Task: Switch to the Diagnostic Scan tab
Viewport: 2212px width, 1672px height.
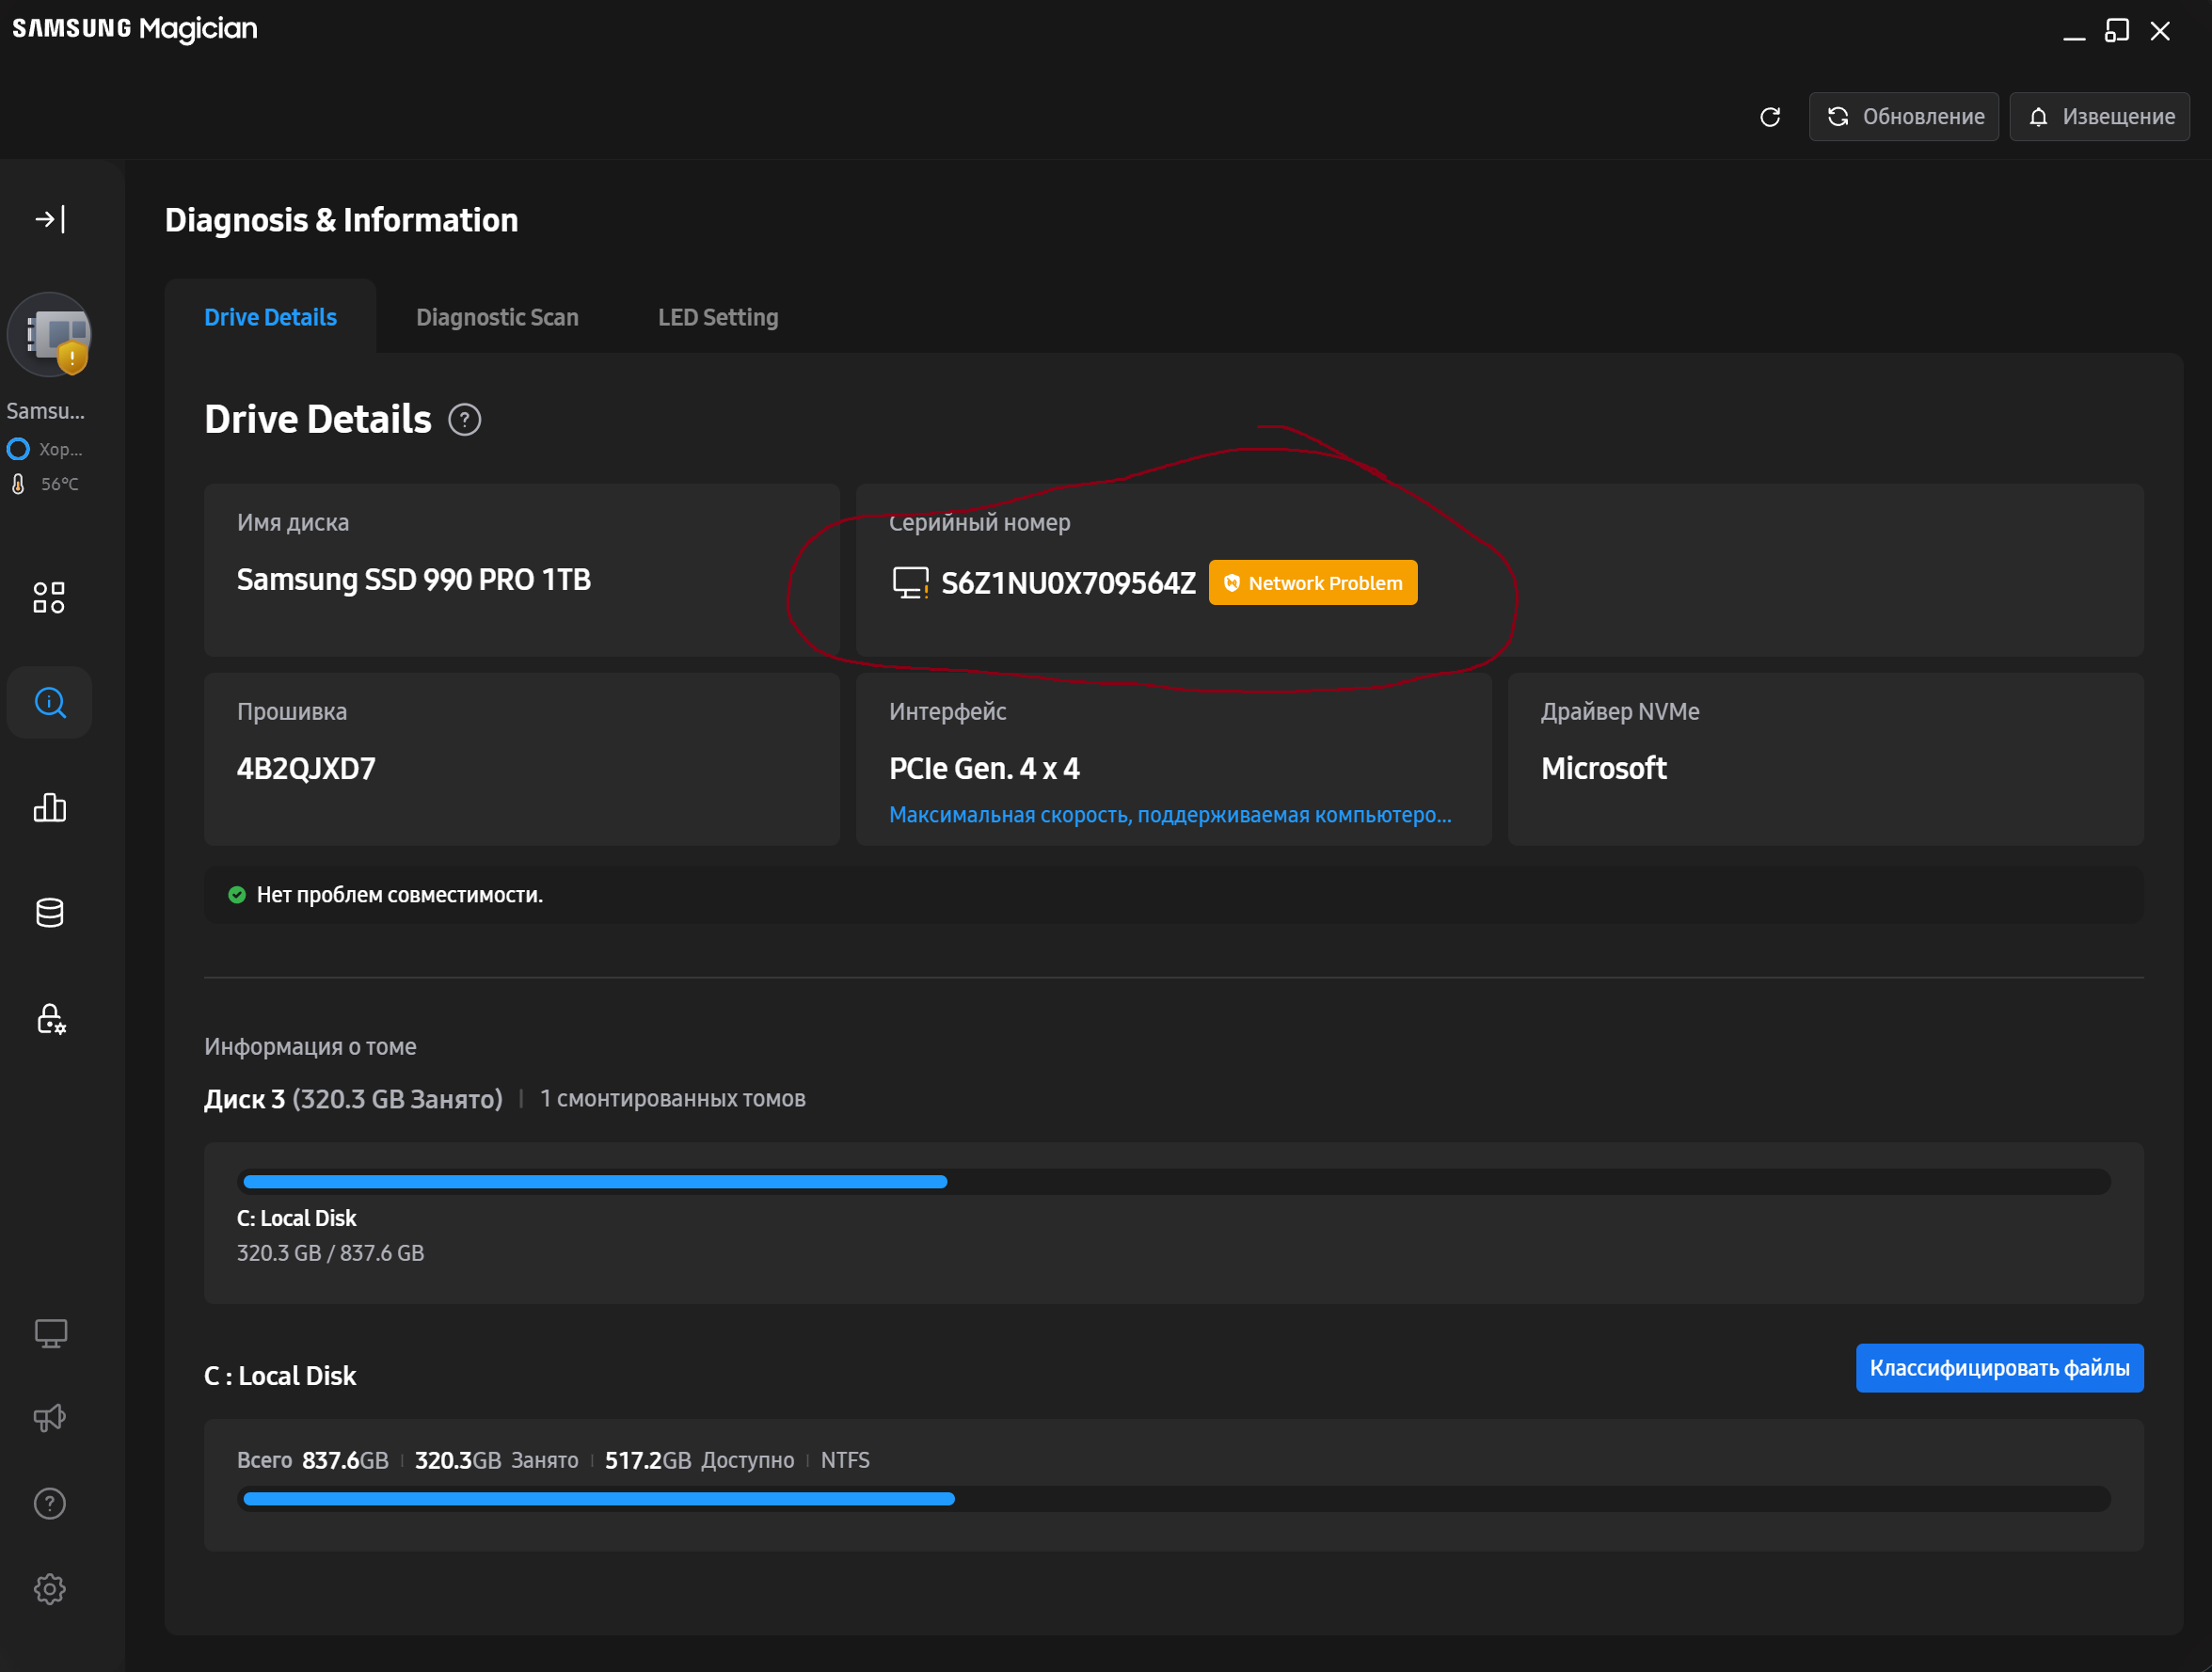Action: tap(497, 317)
